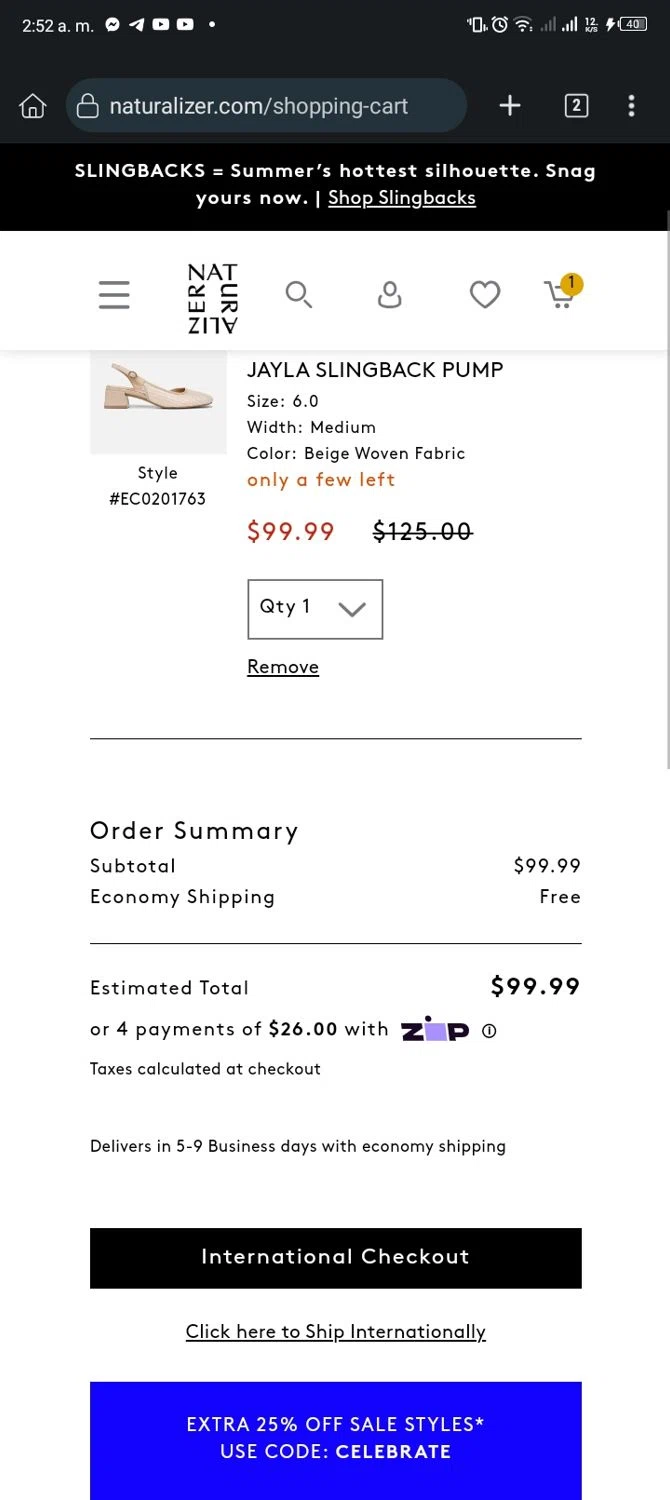Open a new browser tab with plus icon

[x=510, y=106]
